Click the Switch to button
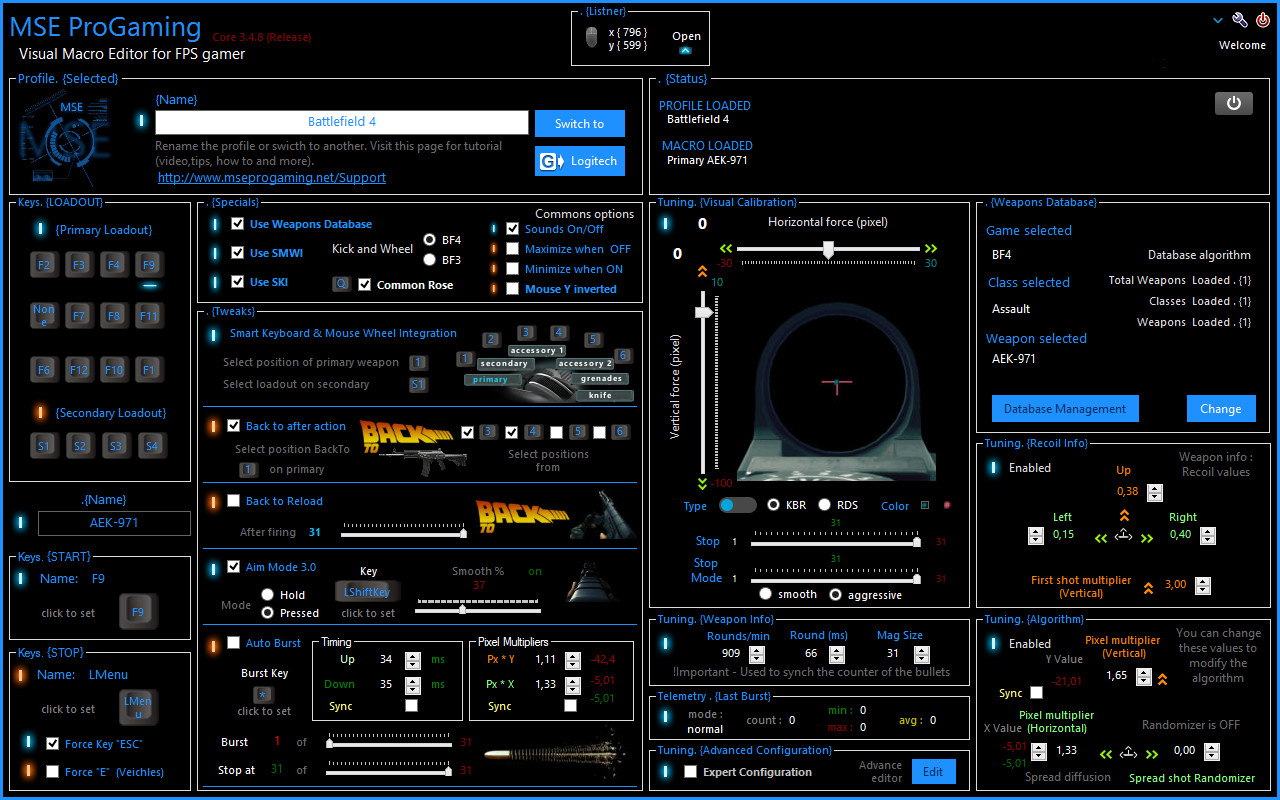The height and width of the screenshot is (800, 1280). click(x=580, y=123)
